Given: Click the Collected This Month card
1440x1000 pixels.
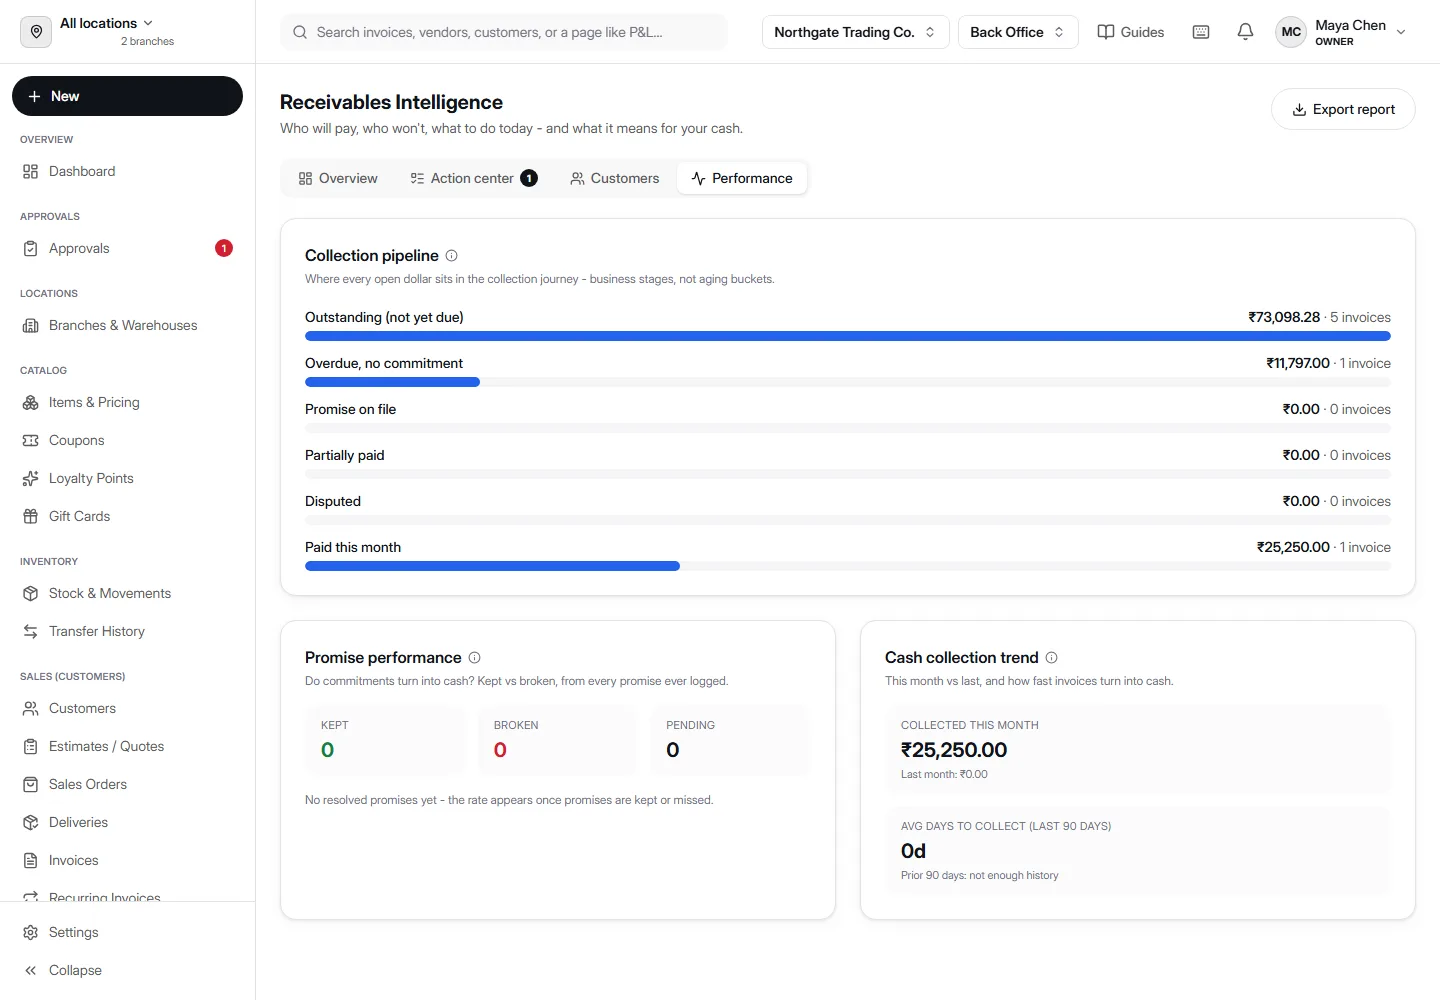Looking at the screenshot, I should click(x=1138, y=750).
